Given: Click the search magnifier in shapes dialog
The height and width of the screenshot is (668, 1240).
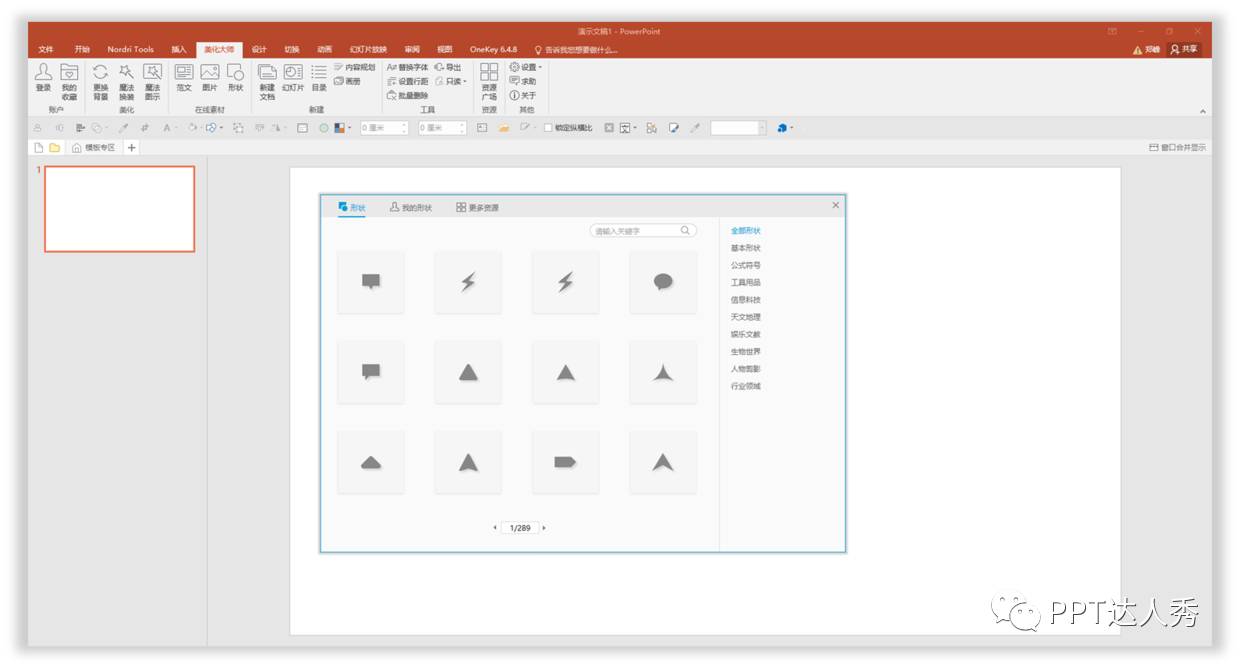Looking at the screenshot, I should [x=686, y=230].
